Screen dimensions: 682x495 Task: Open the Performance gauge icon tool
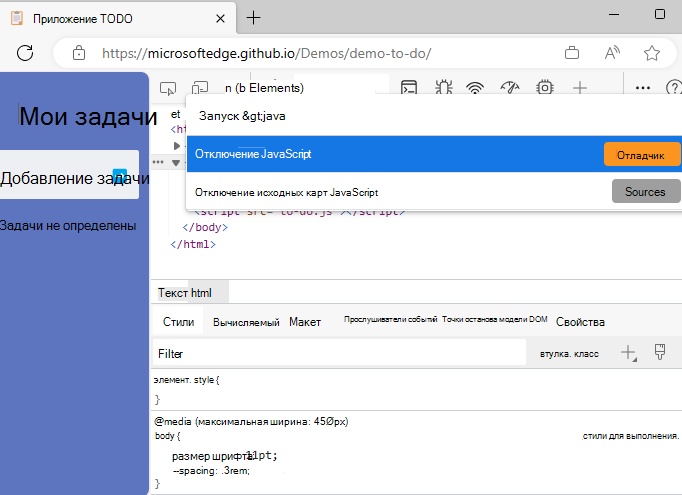510,87
